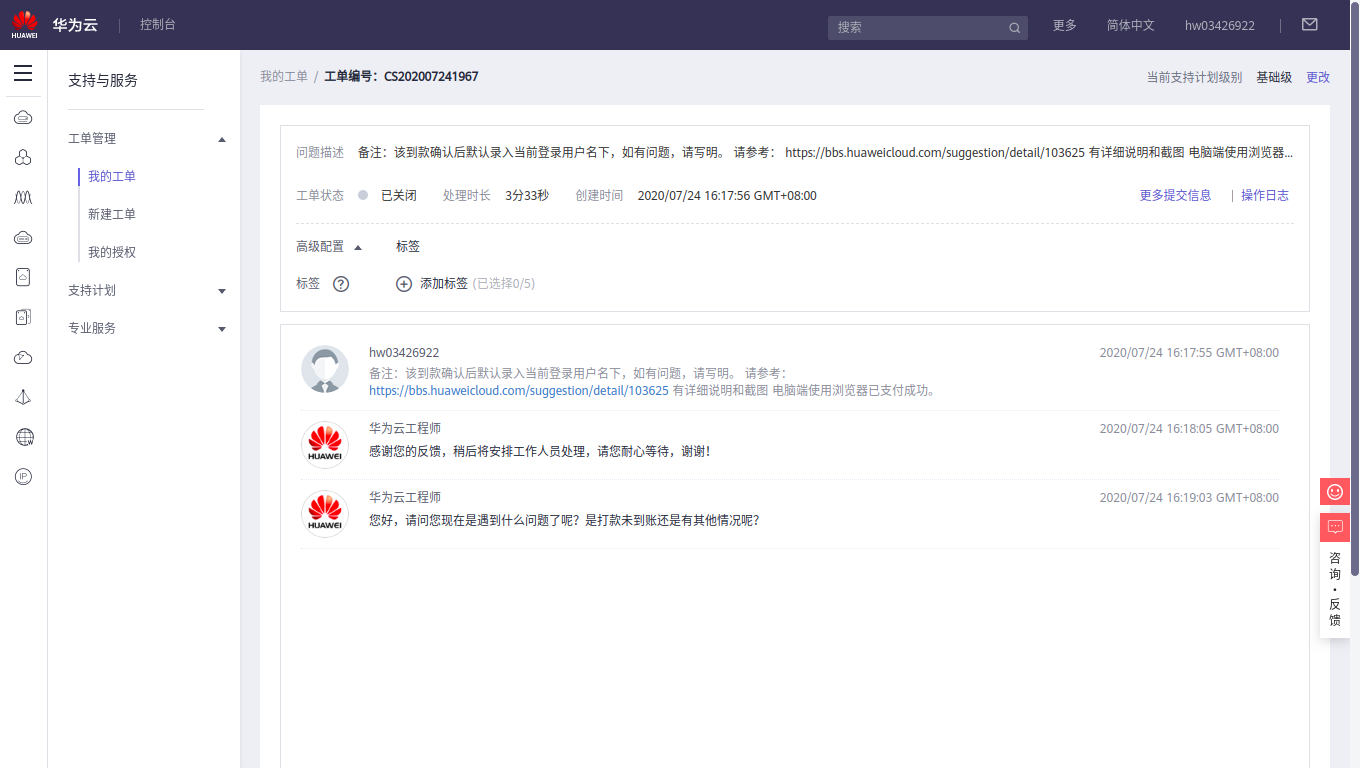This screenshot has width=1360, height=768.
Task: Click the IP circle icon in the sidebar
Action: [23, 477]
